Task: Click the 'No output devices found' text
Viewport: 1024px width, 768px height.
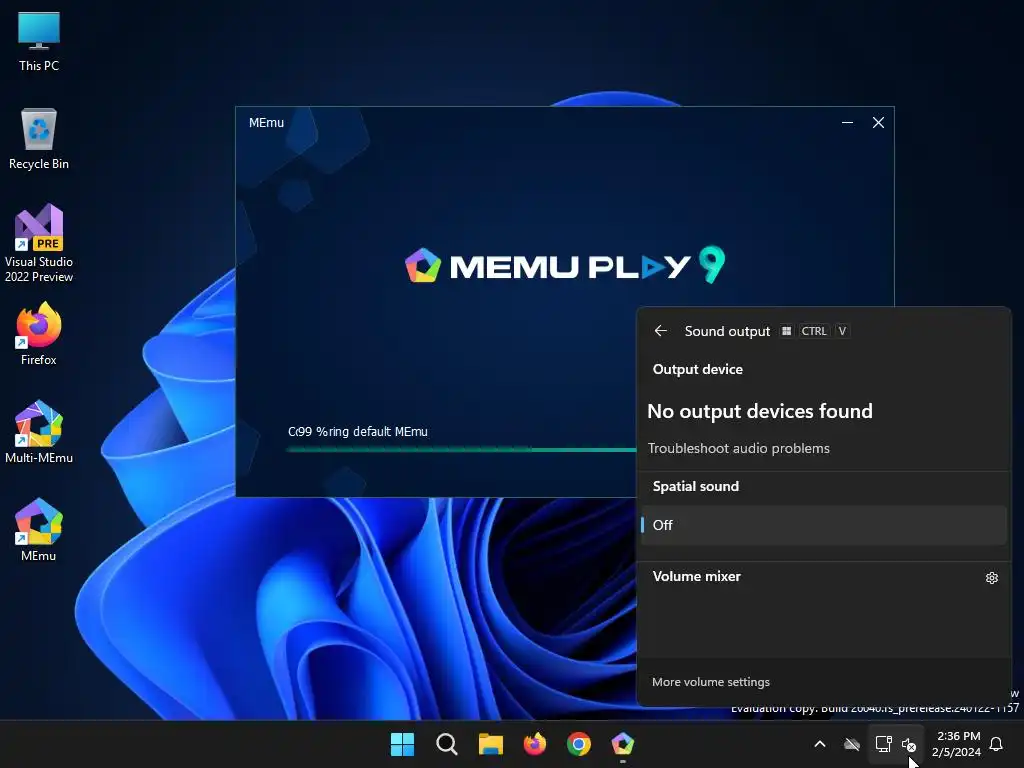Action: 760,411
